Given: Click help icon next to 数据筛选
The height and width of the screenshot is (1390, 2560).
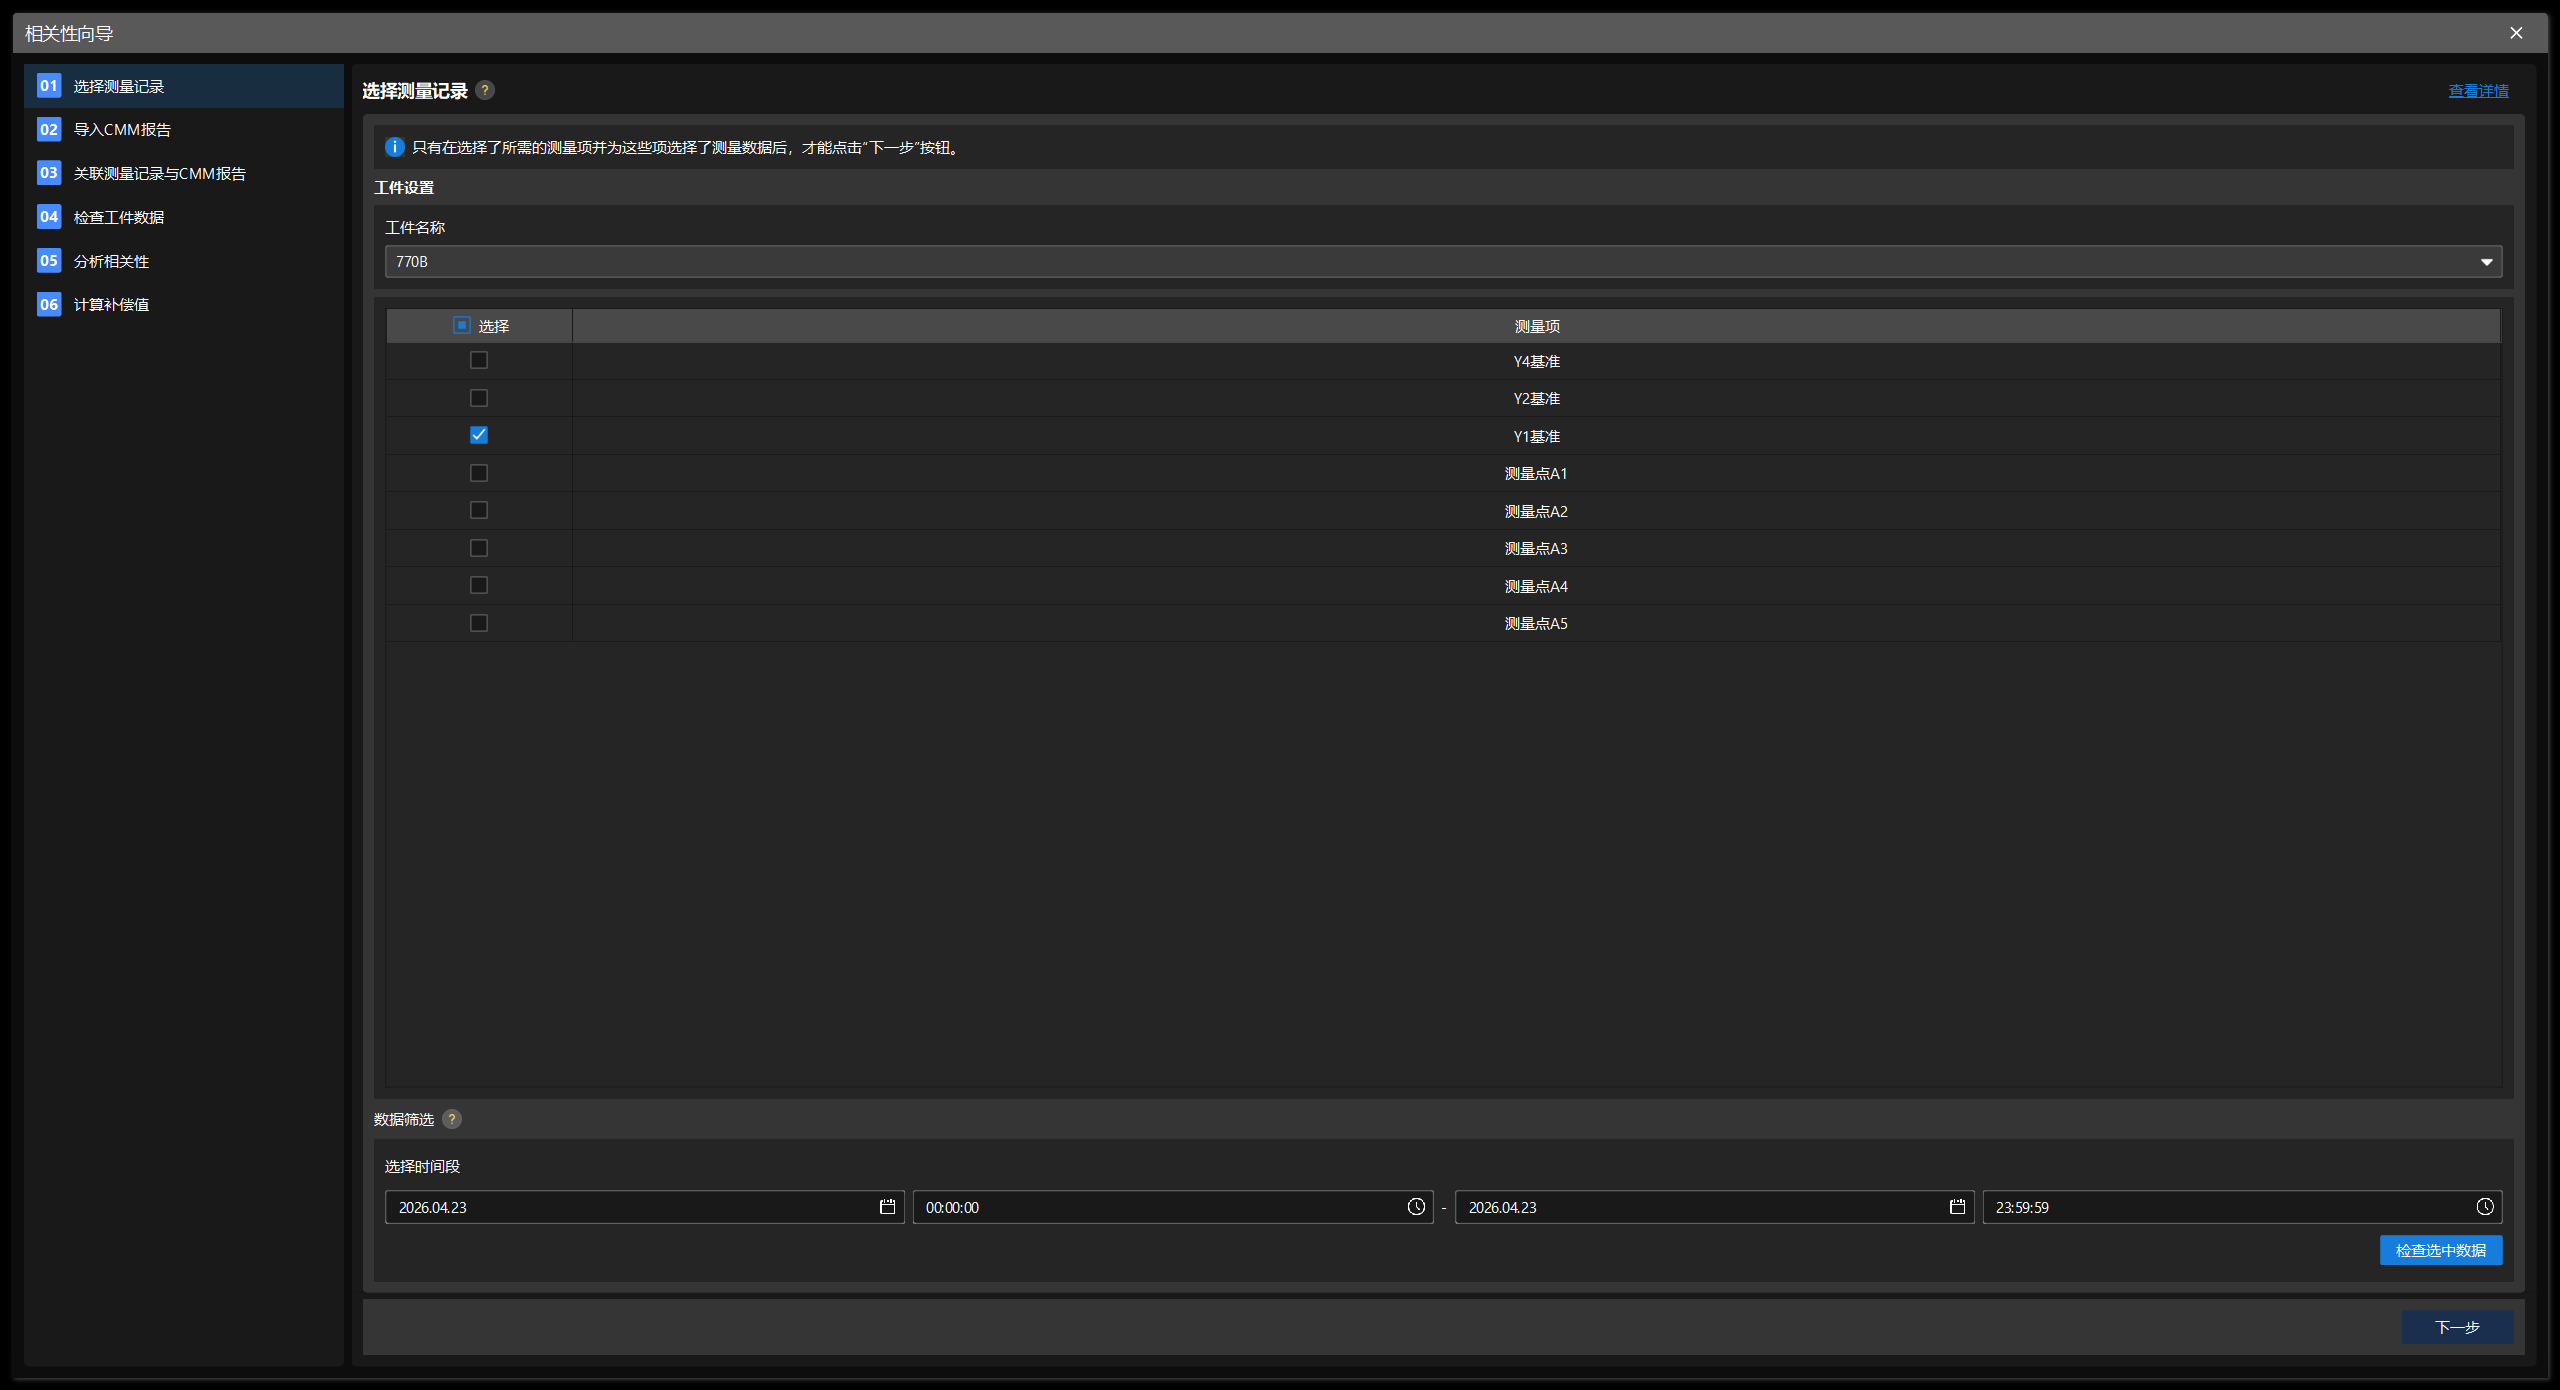Looking at the screenshot, I should (x=452, y=1119).
